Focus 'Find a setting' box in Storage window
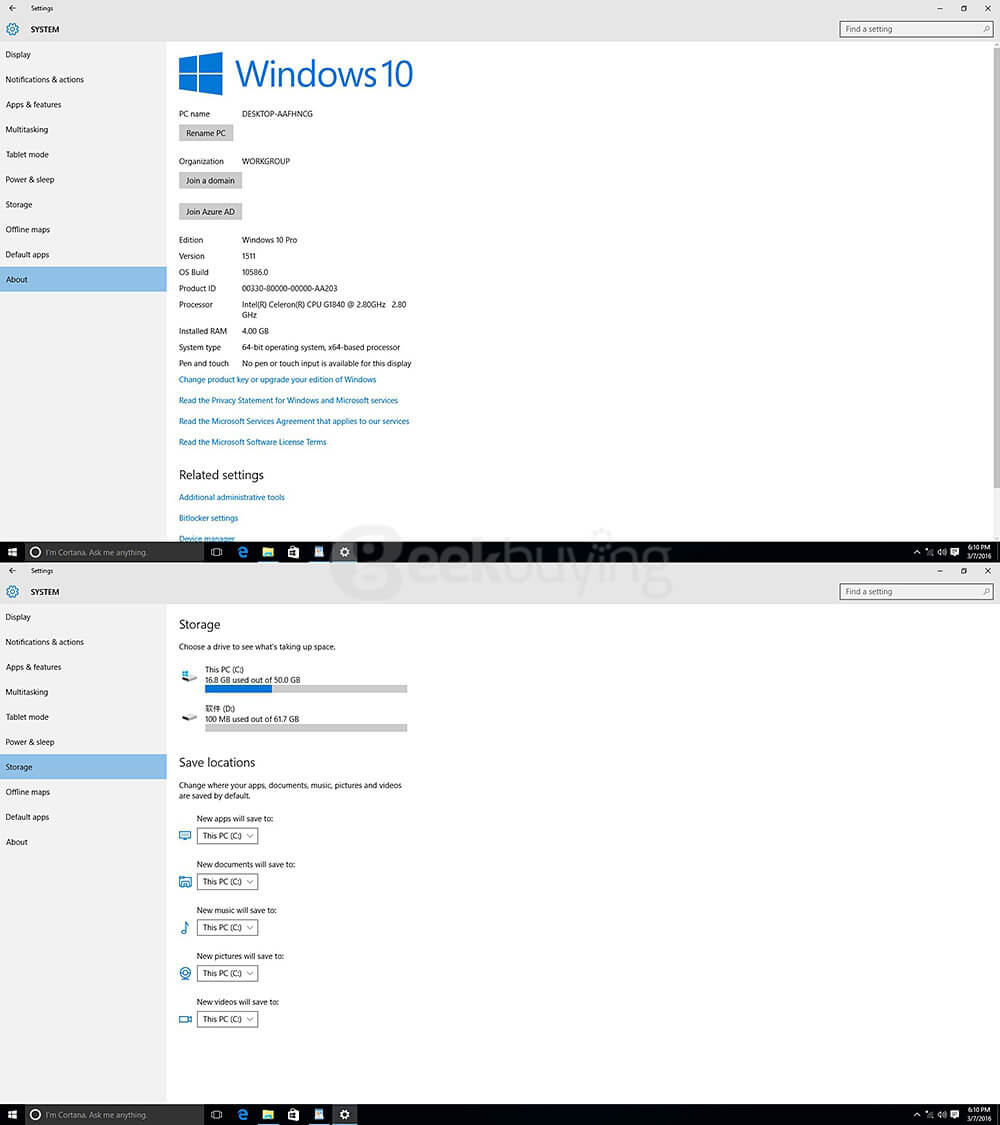 point(916,592)
